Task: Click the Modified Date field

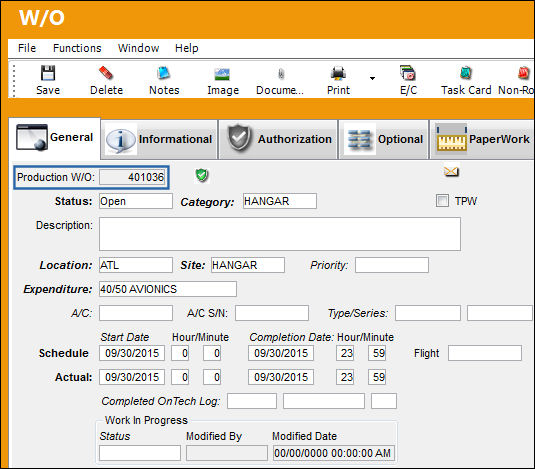Action: (x=334, y=453)
